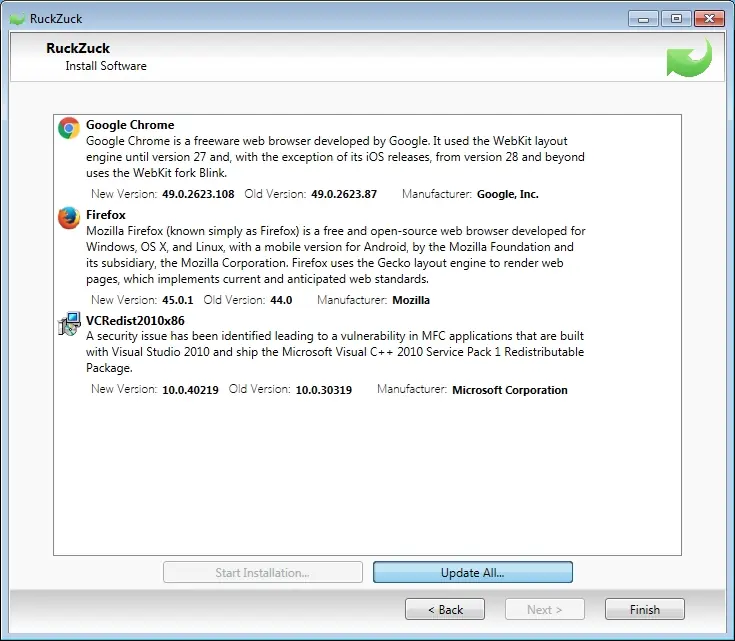The image size is (735, 641).
Task: Select the Firefox entry title
Action: (106, 215)
